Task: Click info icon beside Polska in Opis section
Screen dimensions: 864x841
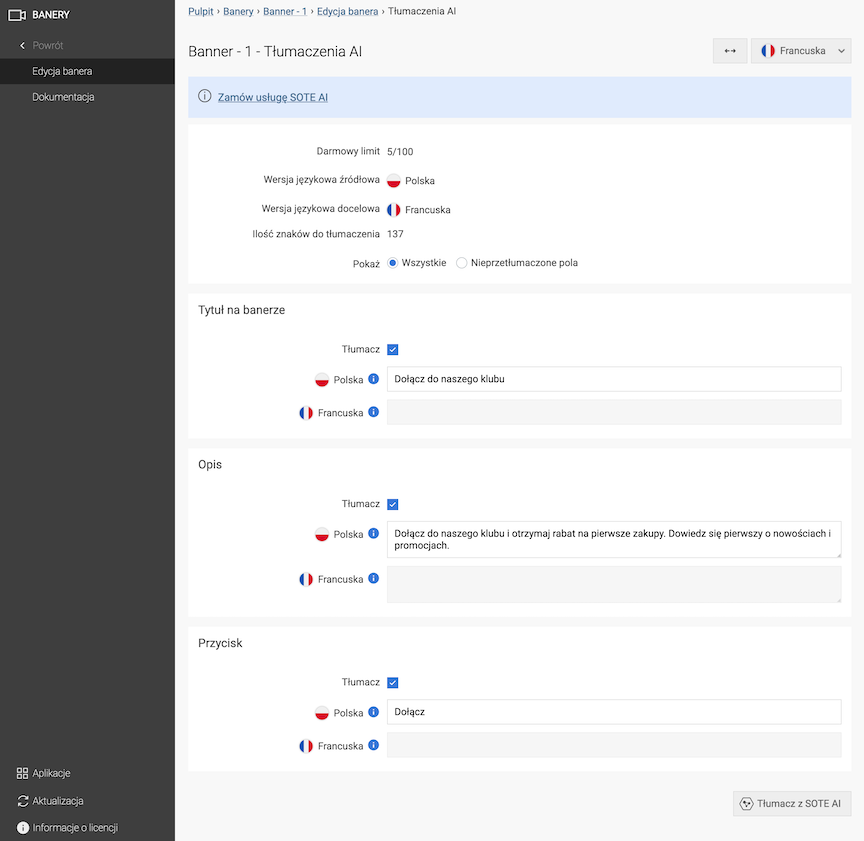Action: pyautogui.click(x=374, y=533)
